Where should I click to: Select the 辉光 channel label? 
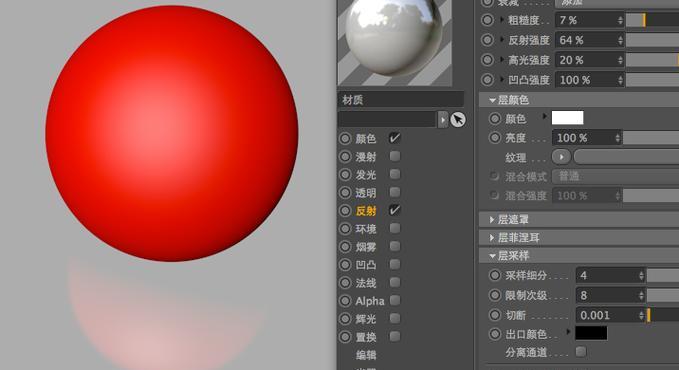click(x=365, y=319)
